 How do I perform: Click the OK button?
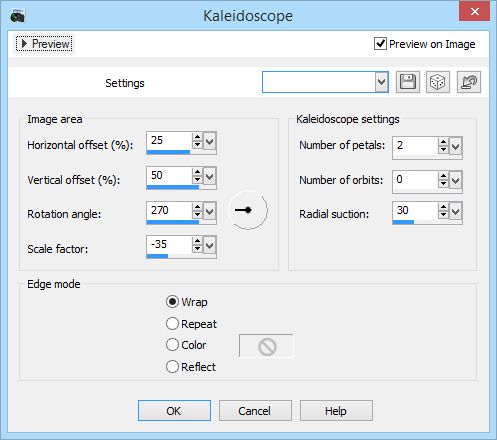(x=174, y=411)
